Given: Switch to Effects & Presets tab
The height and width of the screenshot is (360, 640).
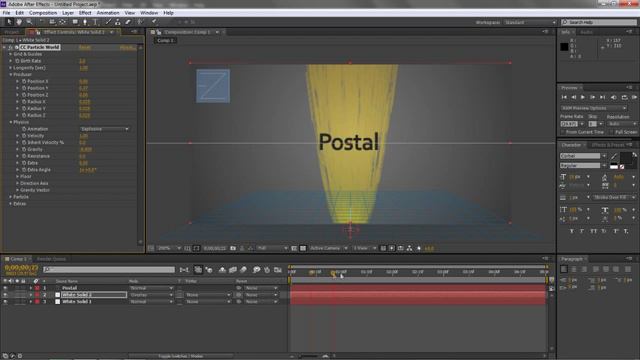Looking at the screenshot, I should point(608,145).
